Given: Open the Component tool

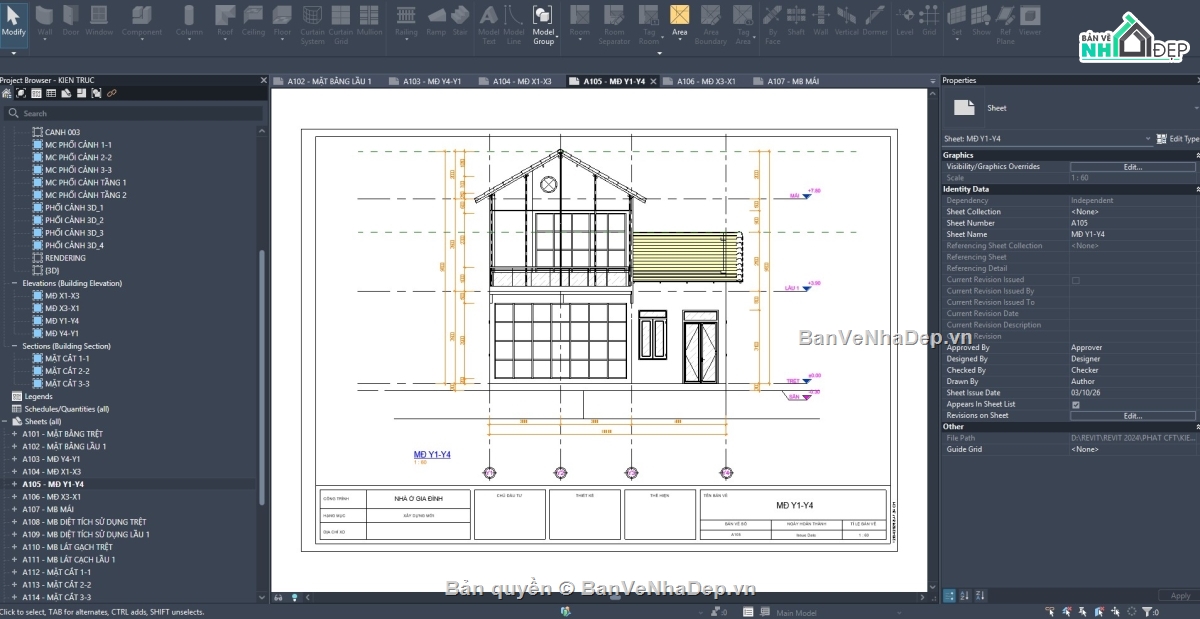Looking at the screenshot, I should tap(142, 20).
